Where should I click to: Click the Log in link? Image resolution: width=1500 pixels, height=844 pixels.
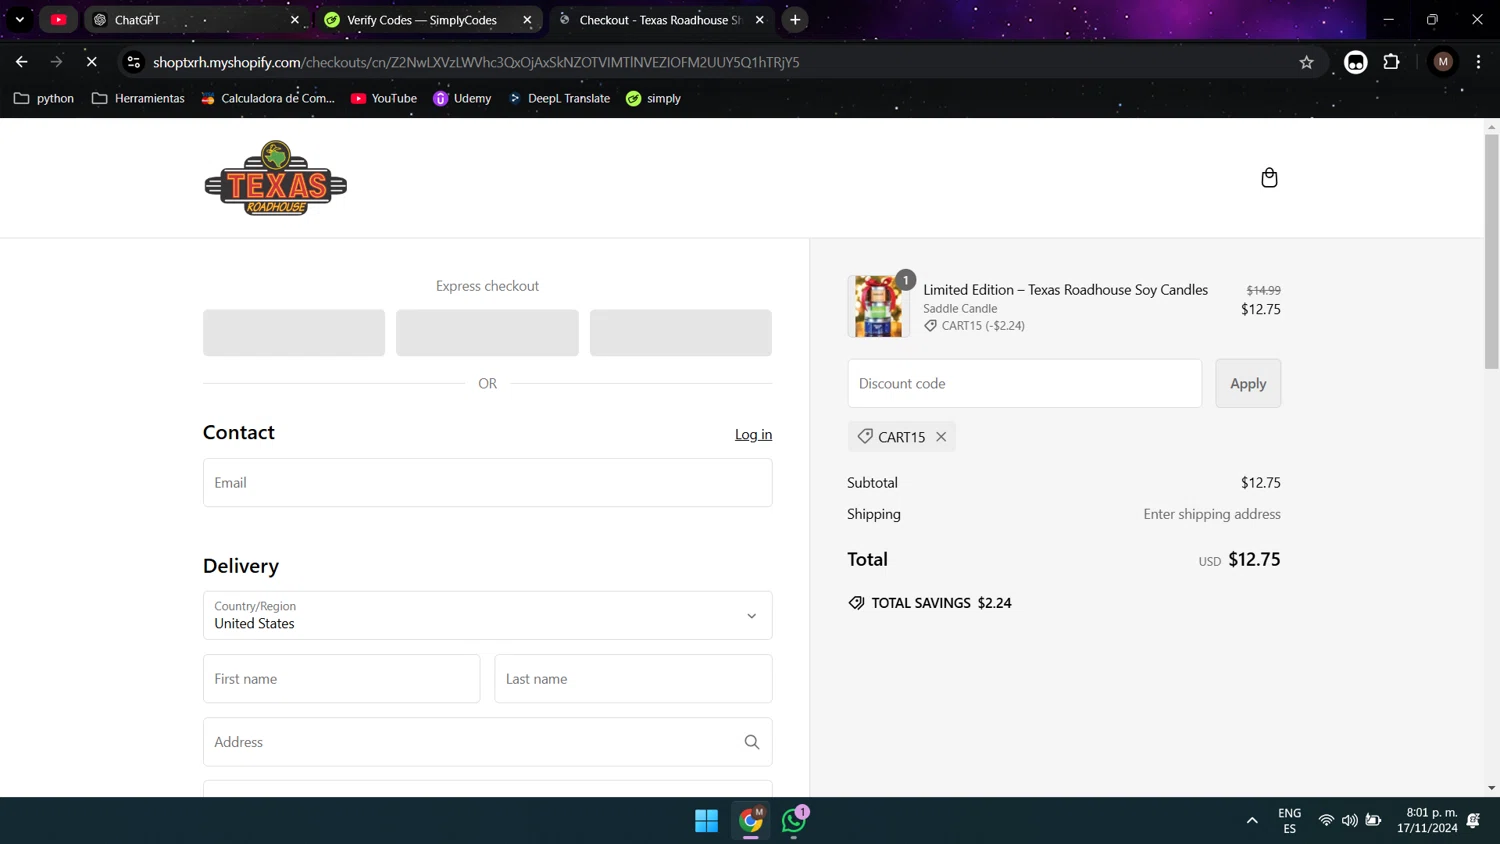pyautogui.click(x=753, y=434)
